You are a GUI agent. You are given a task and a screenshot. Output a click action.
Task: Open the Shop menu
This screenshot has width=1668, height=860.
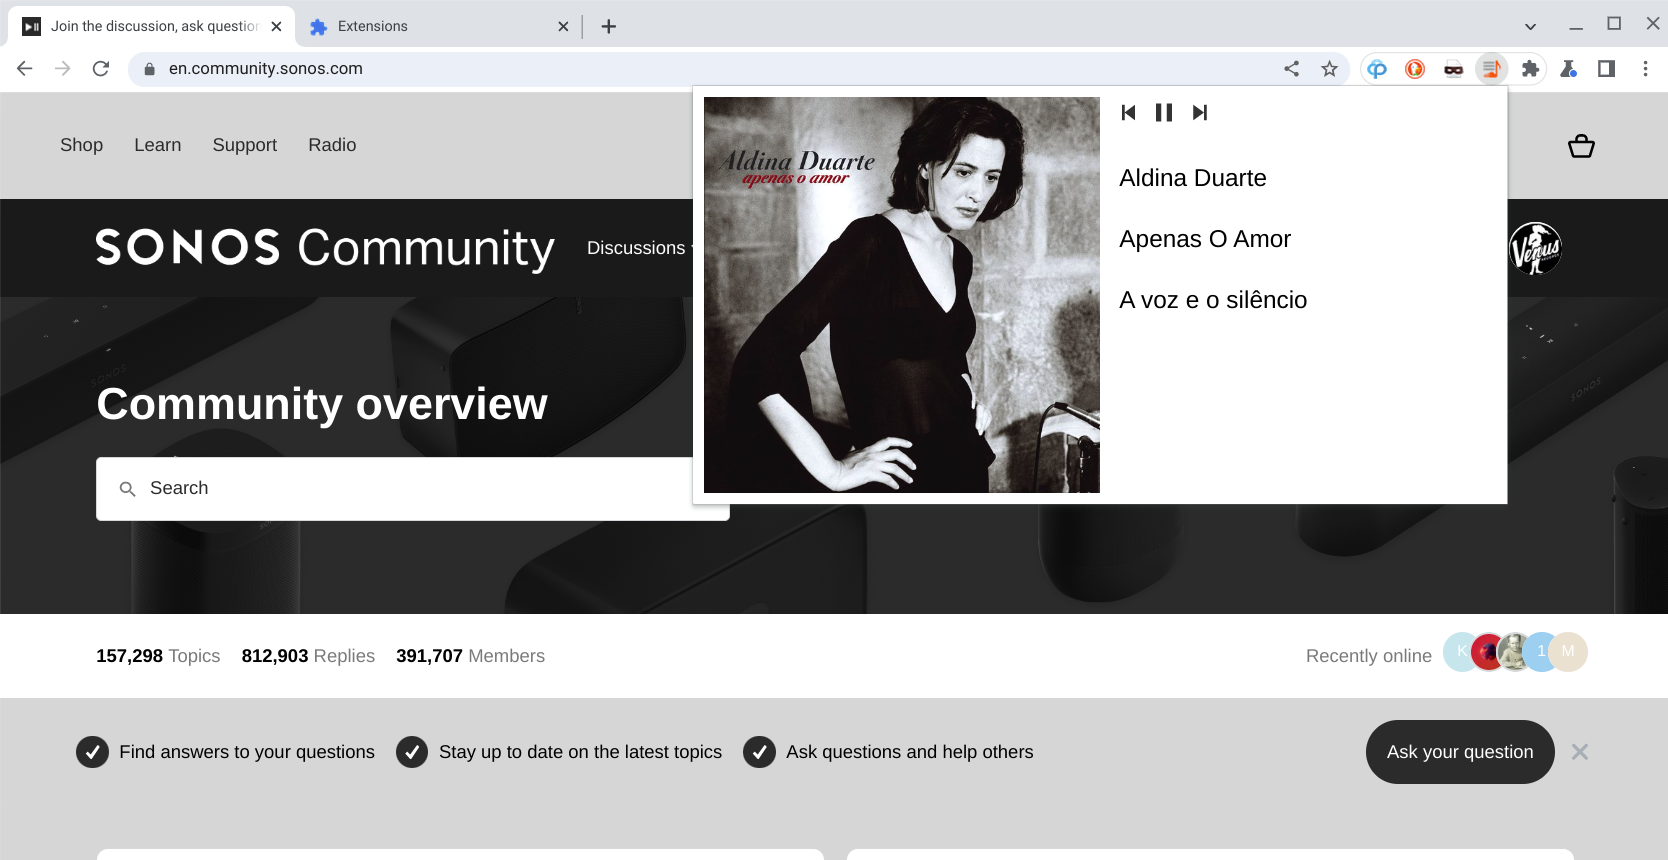[81, 145]
